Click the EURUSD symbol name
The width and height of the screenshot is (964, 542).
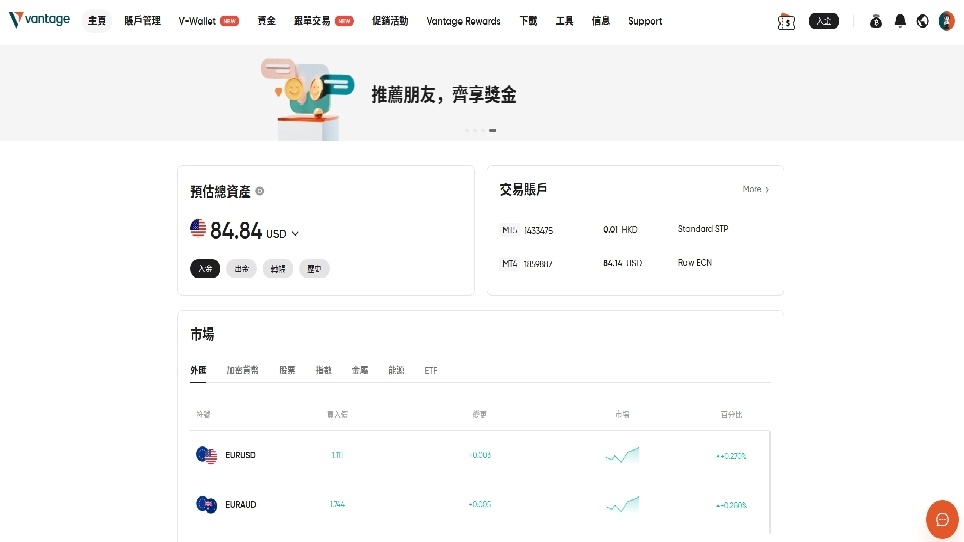[x=240, y=455]
